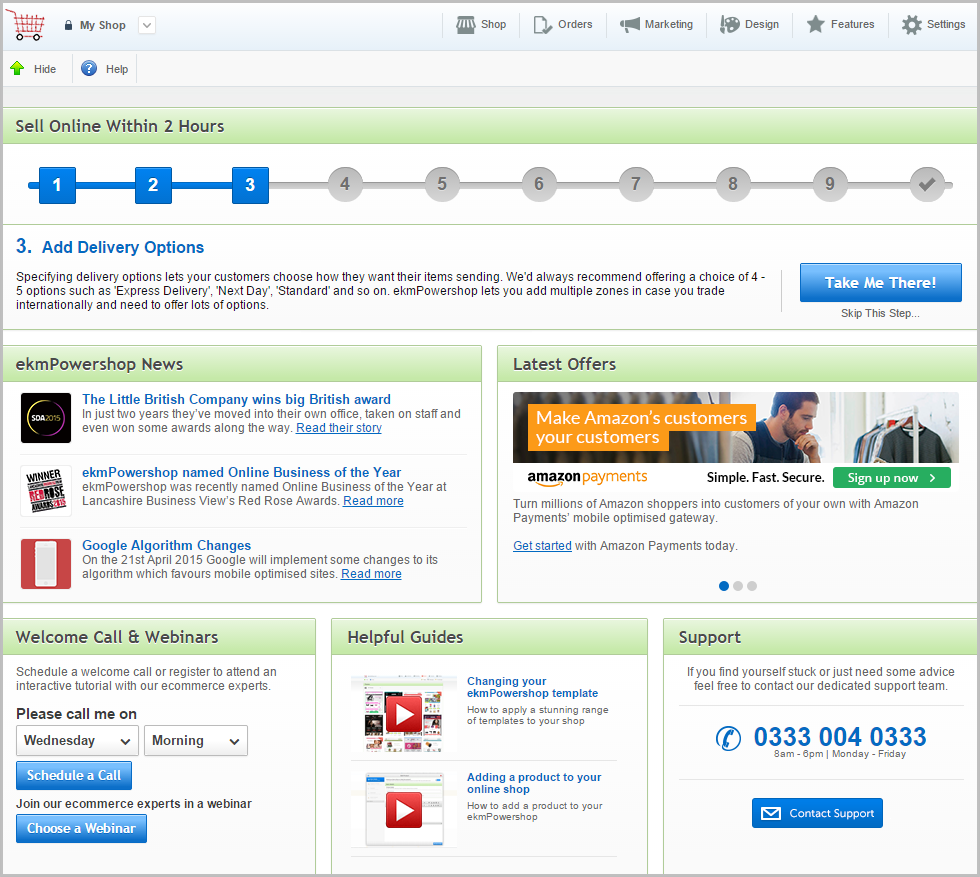Open the Design menu
Screen dimensions: 980x877
coord(749,25)
